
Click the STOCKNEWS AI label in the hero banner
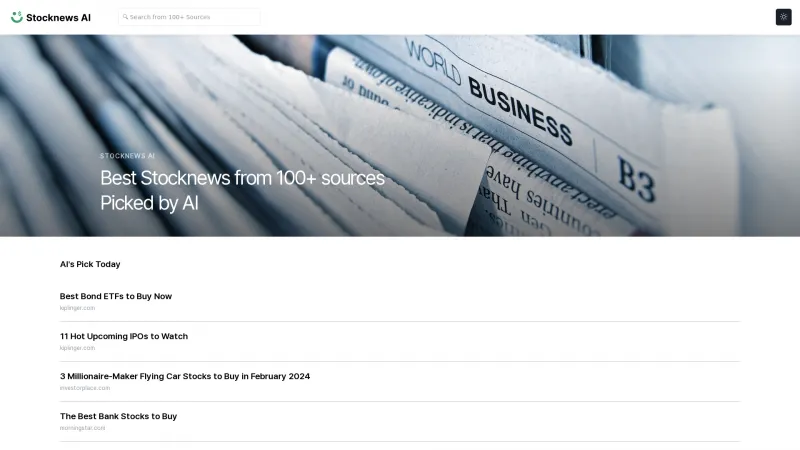click(127, 156)
